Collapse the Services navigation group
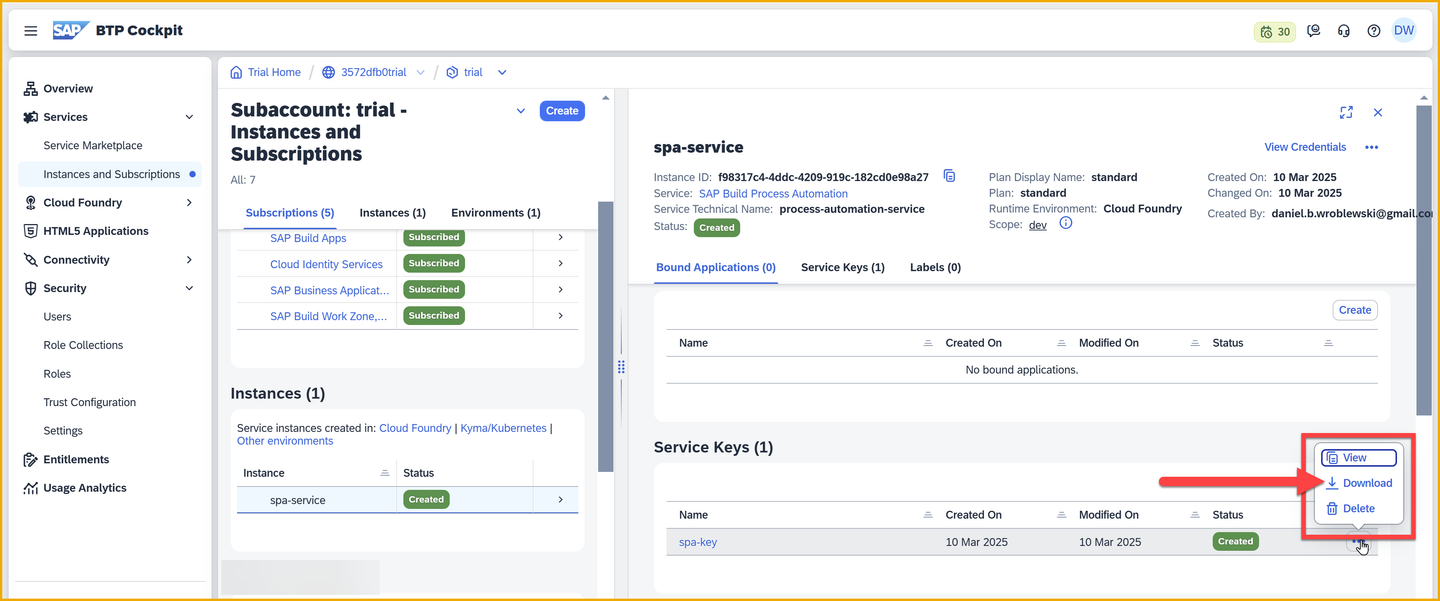Screen dimensions: 1440x601 click(189, 117)
